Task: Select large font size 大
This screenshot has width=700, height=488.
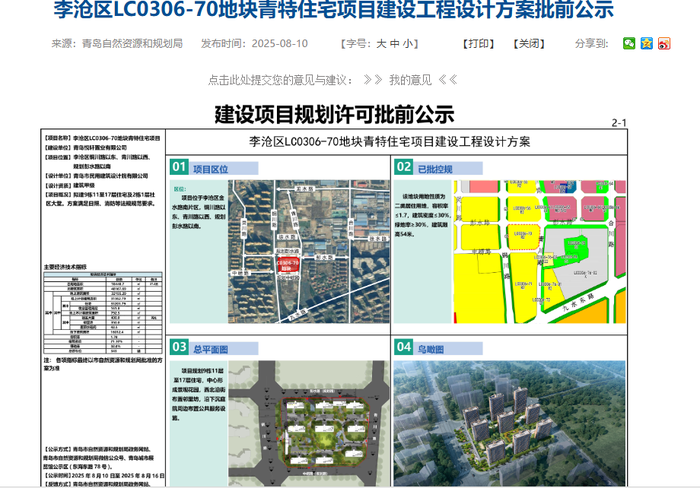Action: click(x=381, y=44)
